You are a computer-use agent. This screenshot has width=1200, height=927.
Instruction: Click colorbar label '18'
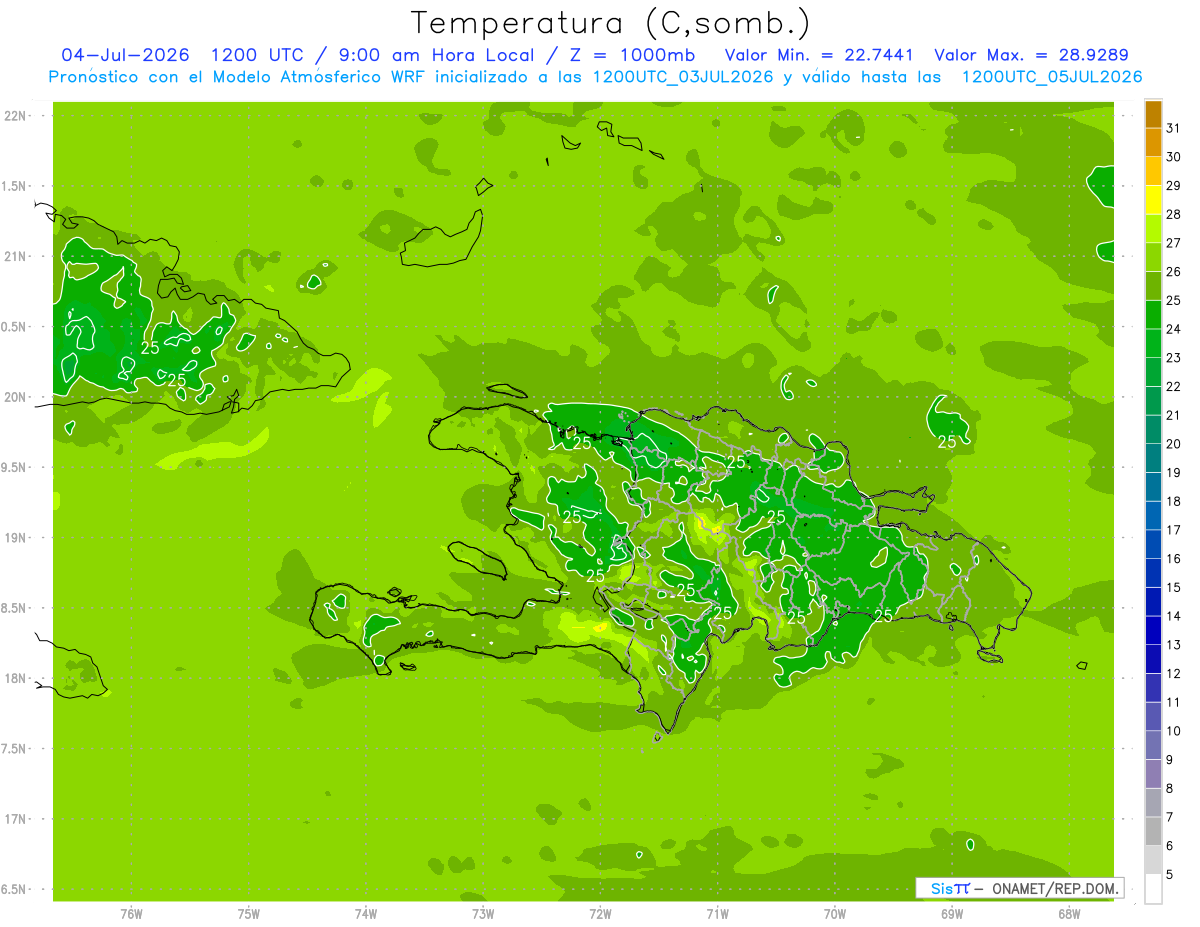pyautogui.click(x=1174, y=501)
